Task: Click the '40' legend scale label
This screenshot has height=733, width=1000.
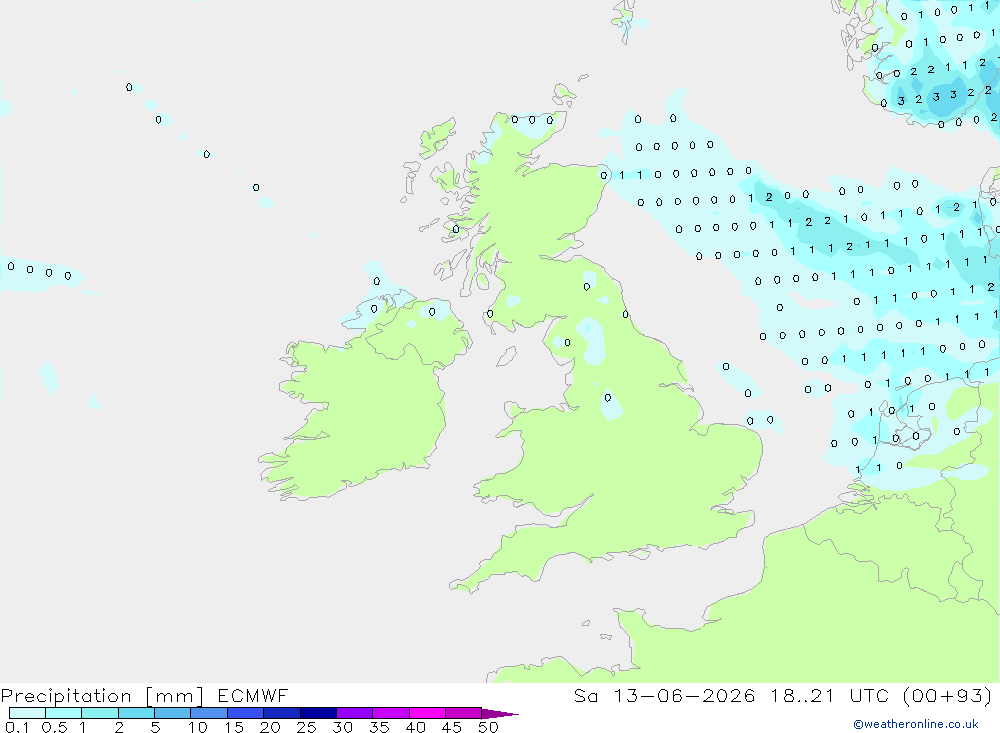Action: pos(415,727)
